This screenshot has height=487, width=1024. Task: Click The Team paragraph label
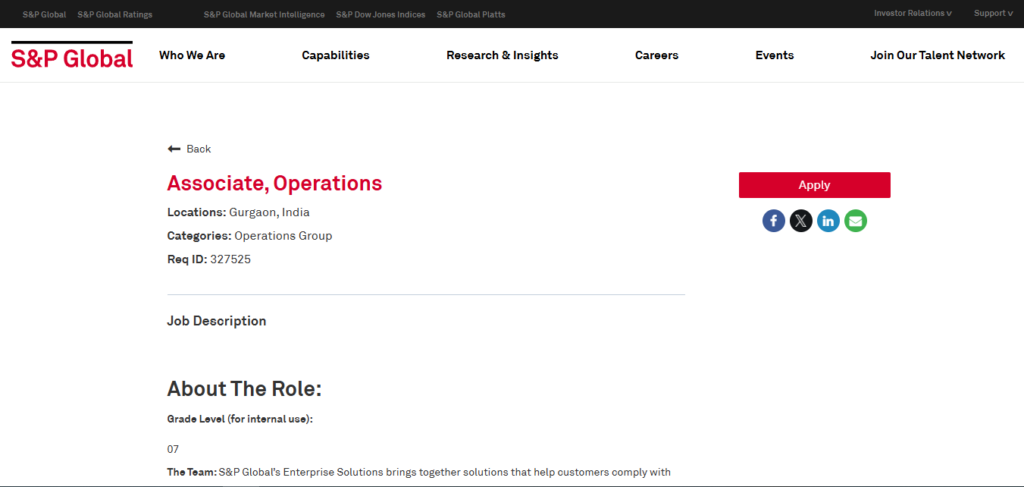click(191, 472)
